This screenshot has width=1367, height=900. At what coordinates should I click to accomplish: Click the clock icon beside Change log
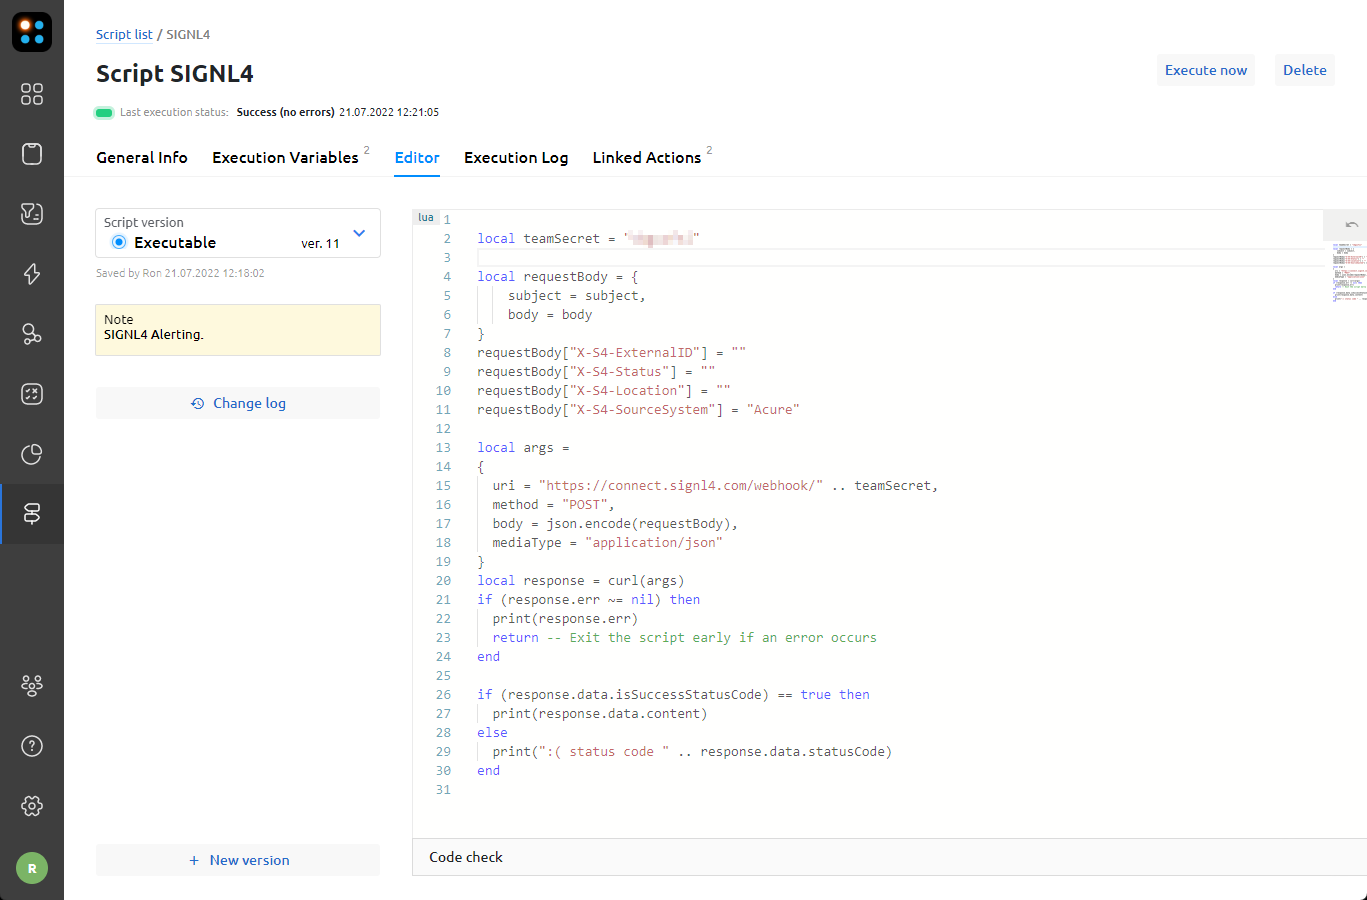click(x=197, y=404)
